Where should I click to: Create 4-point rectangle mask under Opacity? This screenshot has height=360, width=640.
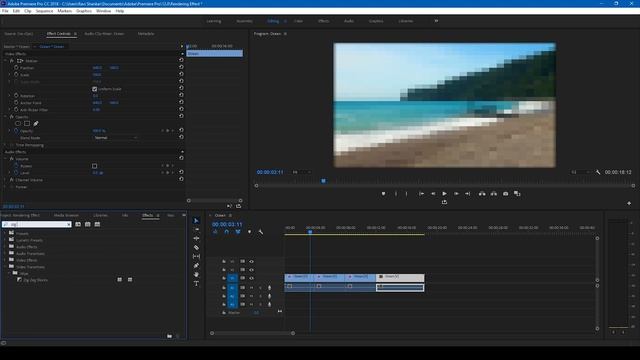(x=27, y=123)
